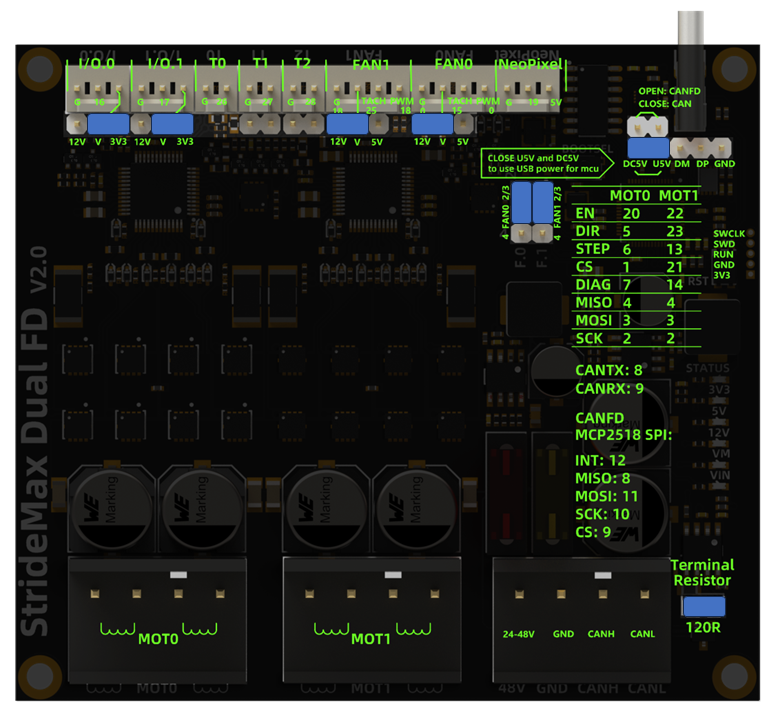This screenshot has height=720, width=780.
Task: Select the T0 thermistor port label
Action: (x=217, y=63)
